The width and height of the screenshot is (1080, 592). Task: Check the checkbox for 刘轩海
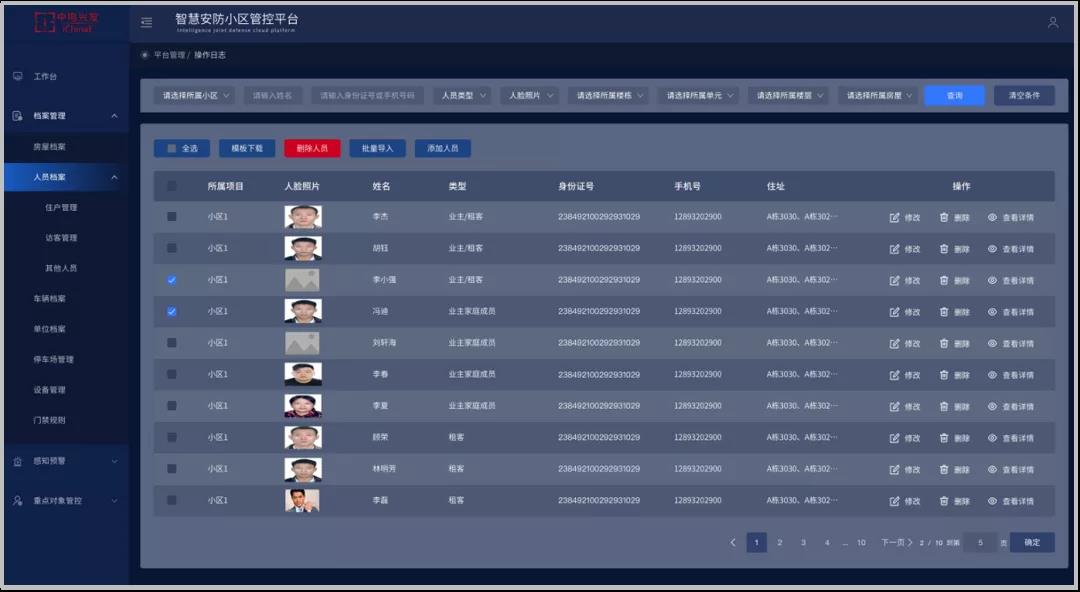(172, 343)
